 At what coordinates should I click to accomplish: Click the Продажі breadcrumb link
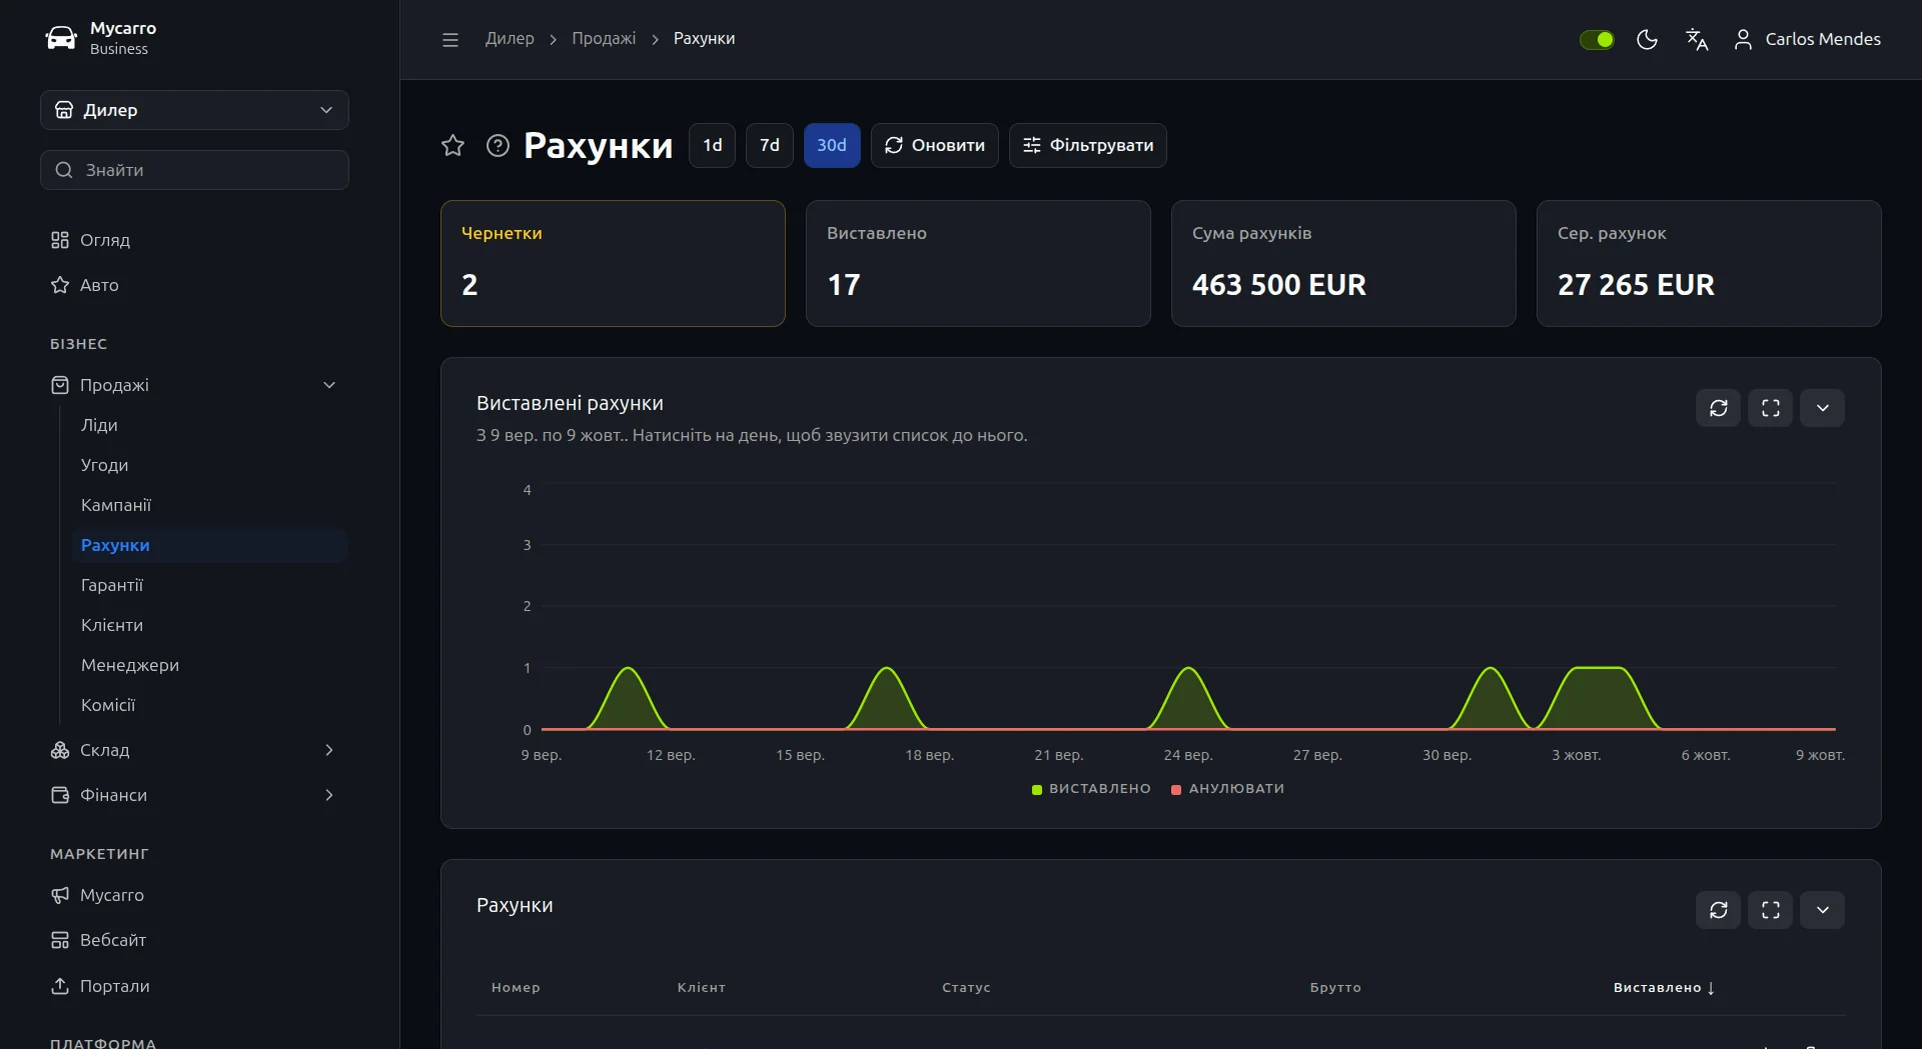[x=604, y=39]
